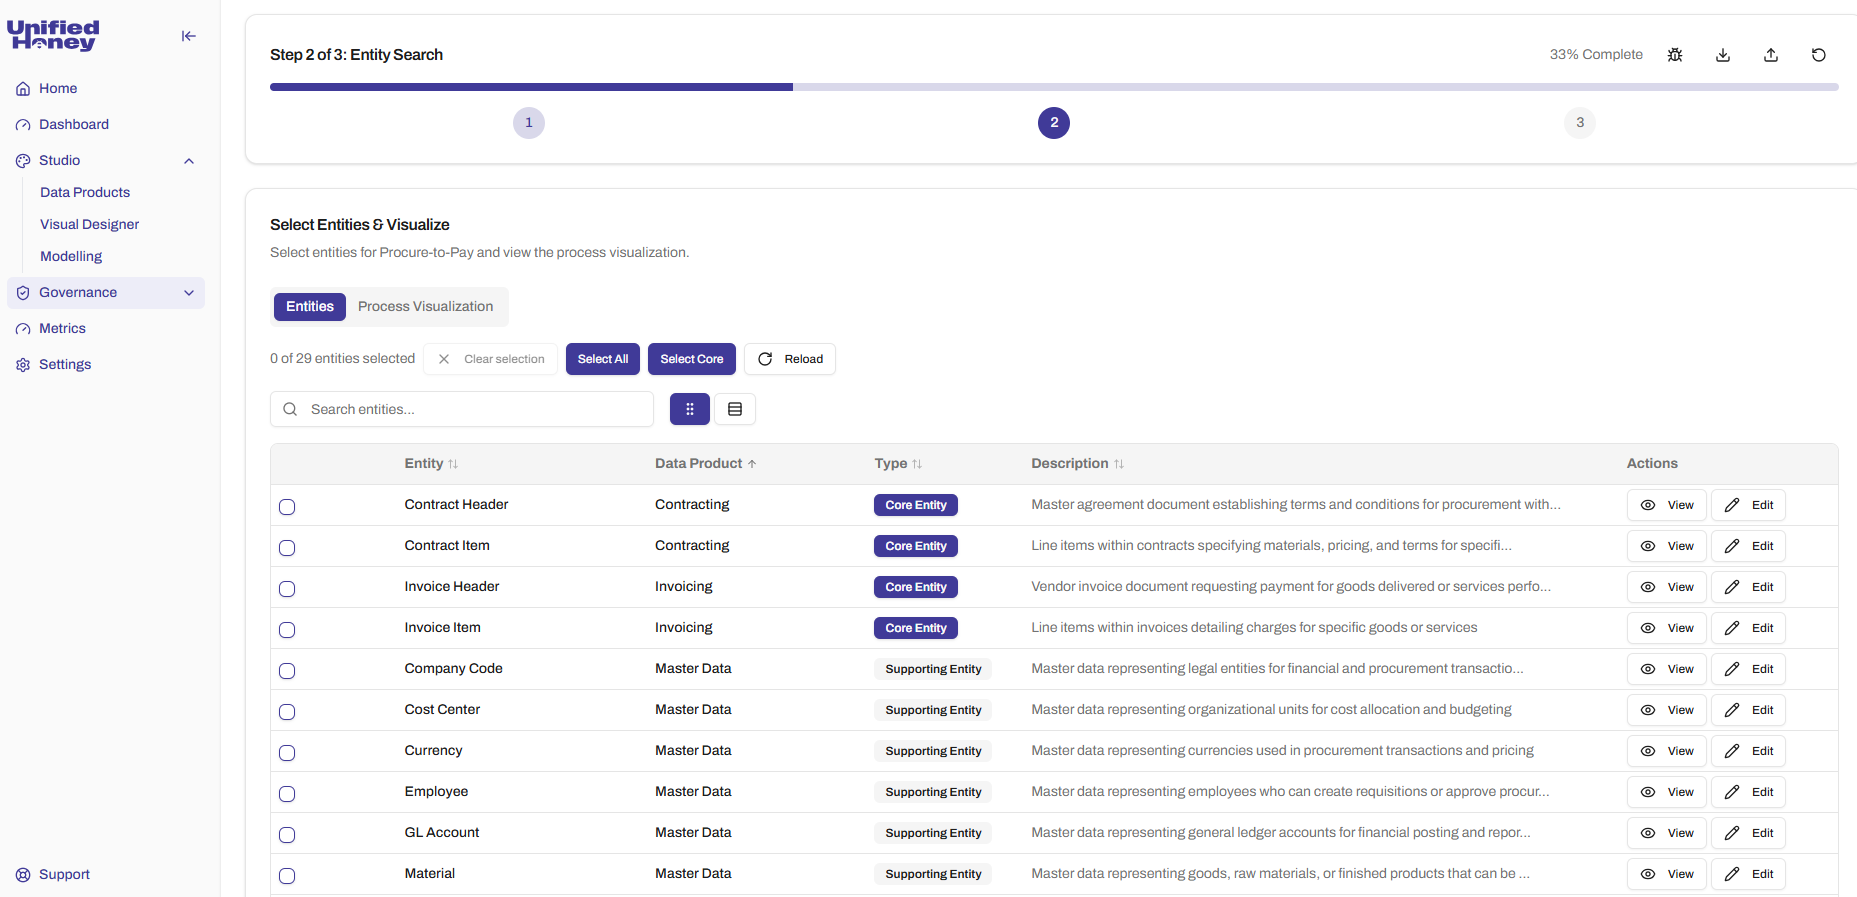Click pencil icon for Currency row
Viewport: 1857px width, 897px height.
click(1732, 751)
